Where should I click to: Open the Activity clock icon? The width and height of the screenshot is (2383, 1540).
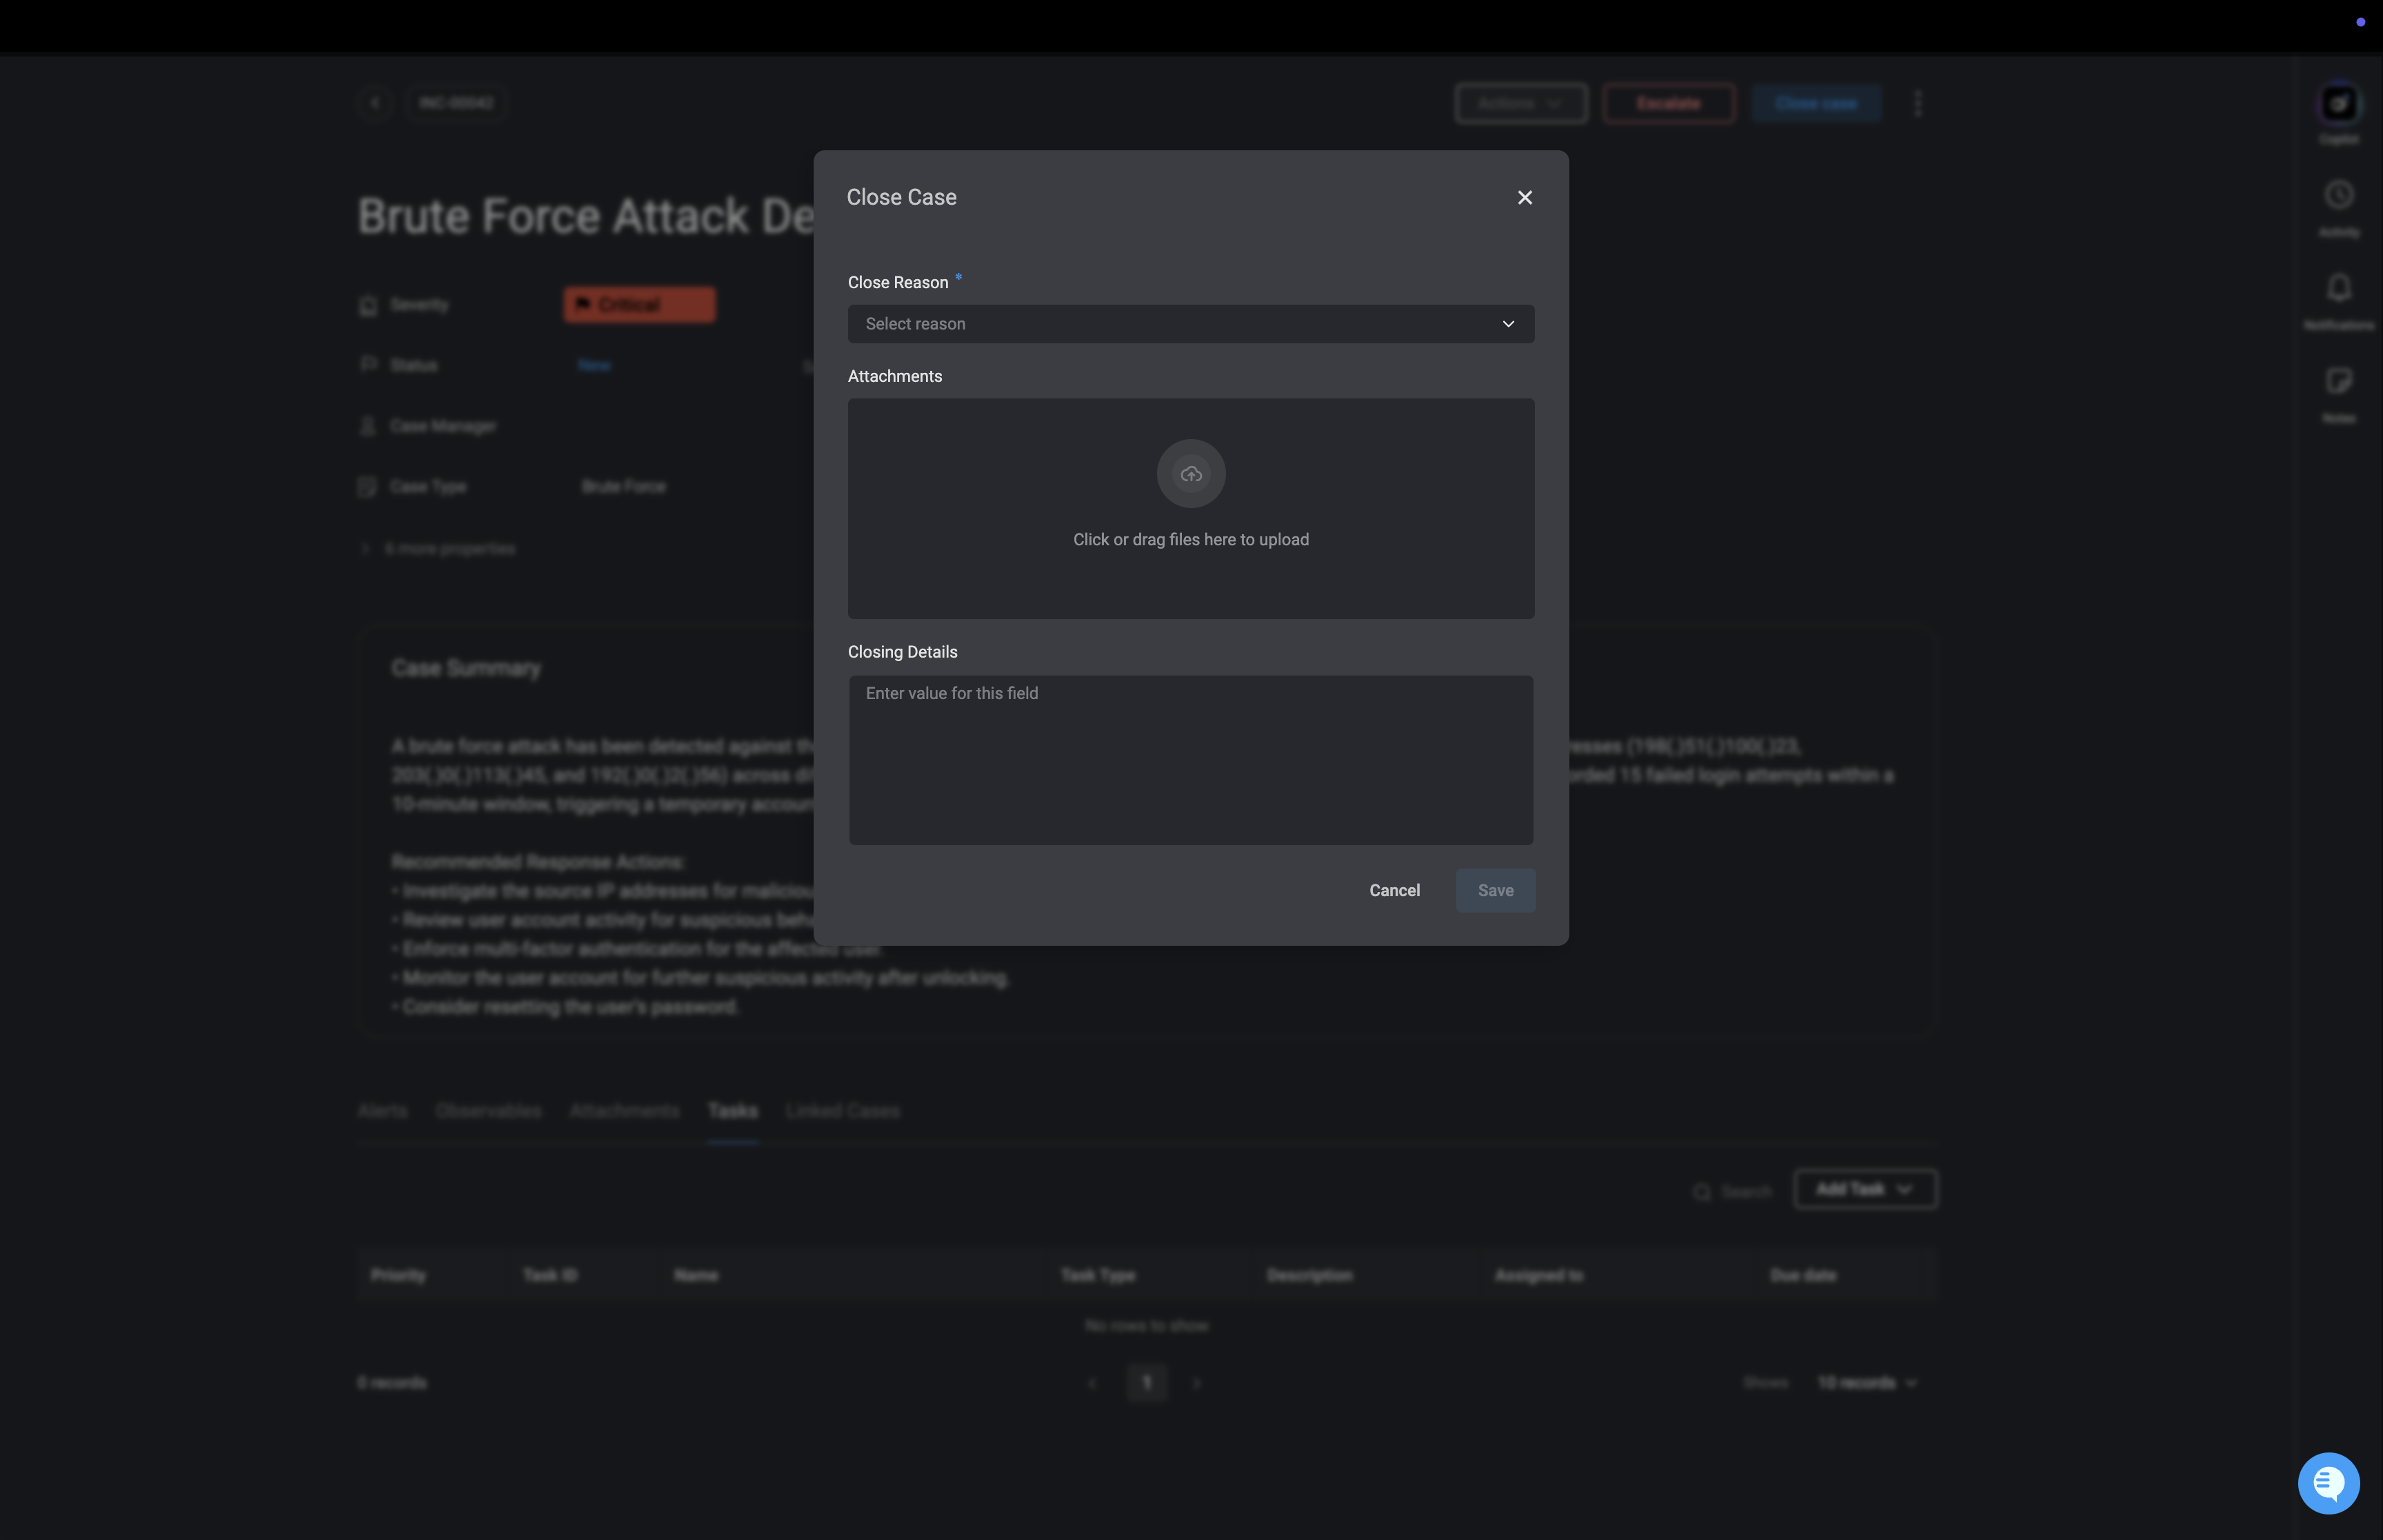[2338, 196]
